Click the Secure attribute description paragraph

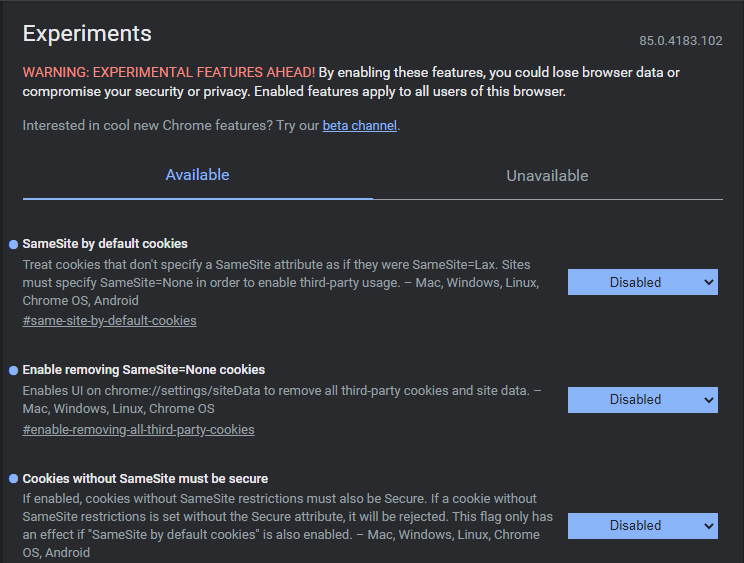pos(280,525)
